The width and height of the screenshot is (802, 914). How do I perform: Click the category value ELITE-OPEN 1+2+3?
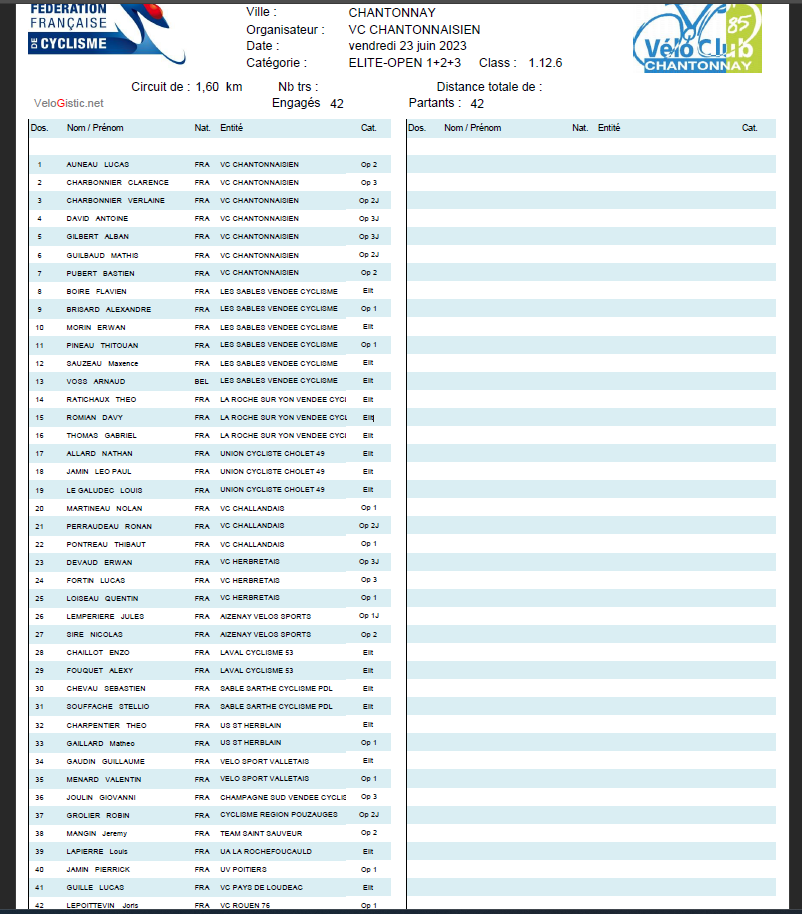(x=404, y=63)
